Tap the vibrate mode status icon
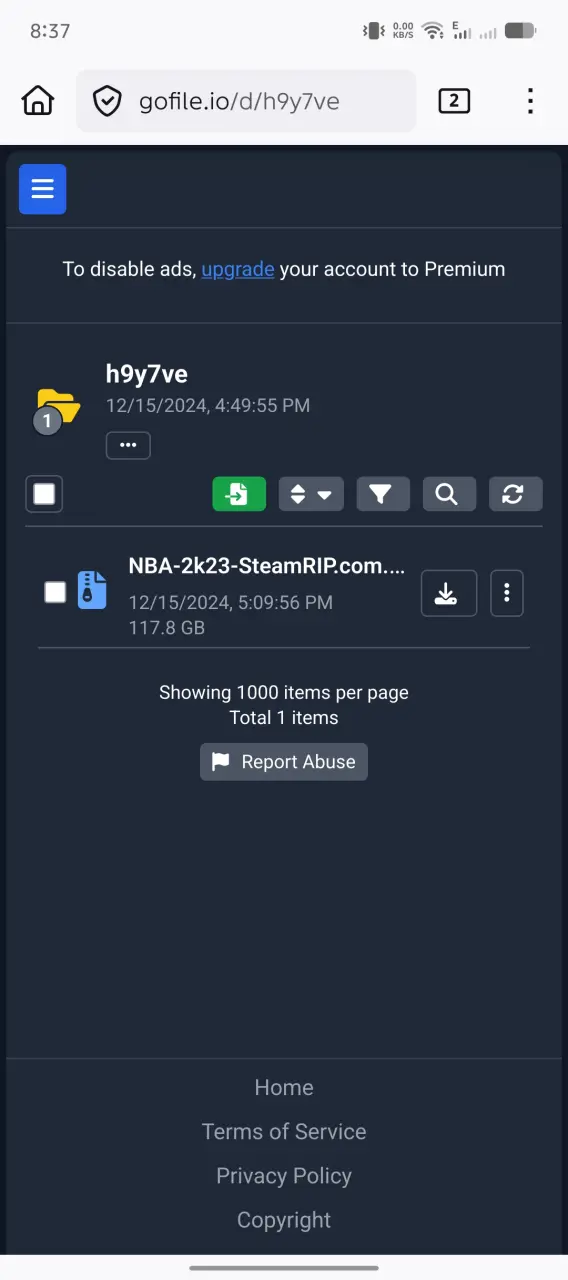 [374, 31]
